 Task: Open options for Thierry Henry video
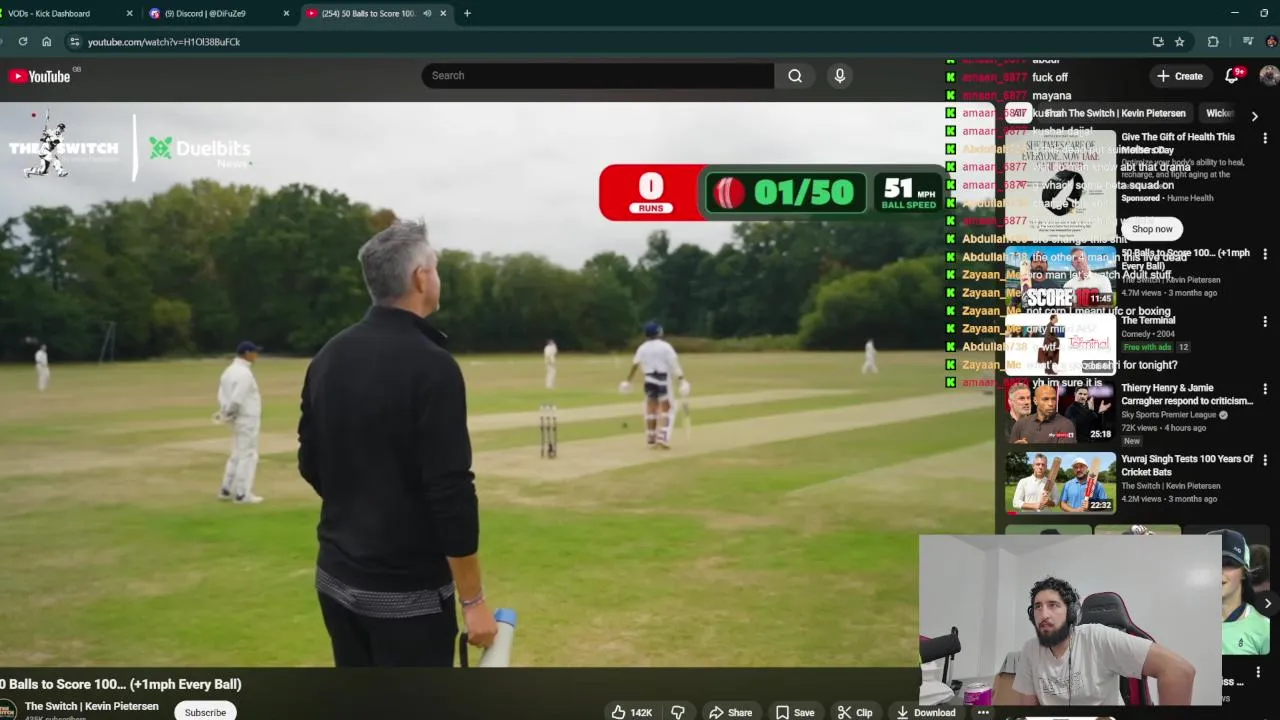point(1265,389)
